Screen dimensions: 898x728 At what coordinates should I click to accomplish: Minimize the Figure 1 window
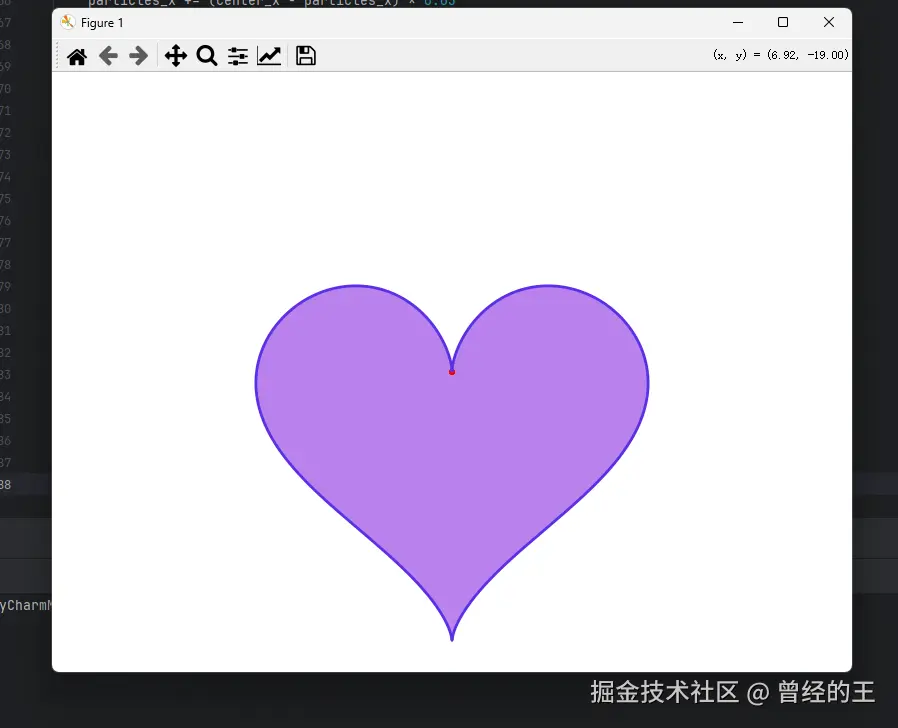738,22
